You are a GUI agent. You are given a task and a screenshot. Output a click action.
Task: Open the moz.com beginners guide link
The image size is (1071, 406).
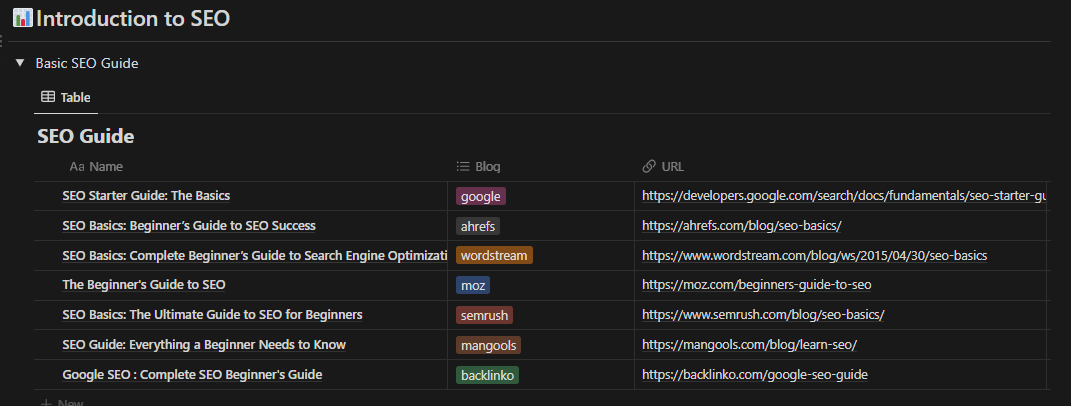[x=756, y=285]
